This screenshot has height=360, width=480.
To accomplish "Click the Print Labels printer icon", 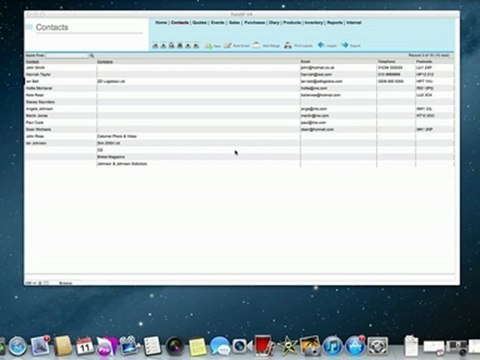I will point(288,45).
